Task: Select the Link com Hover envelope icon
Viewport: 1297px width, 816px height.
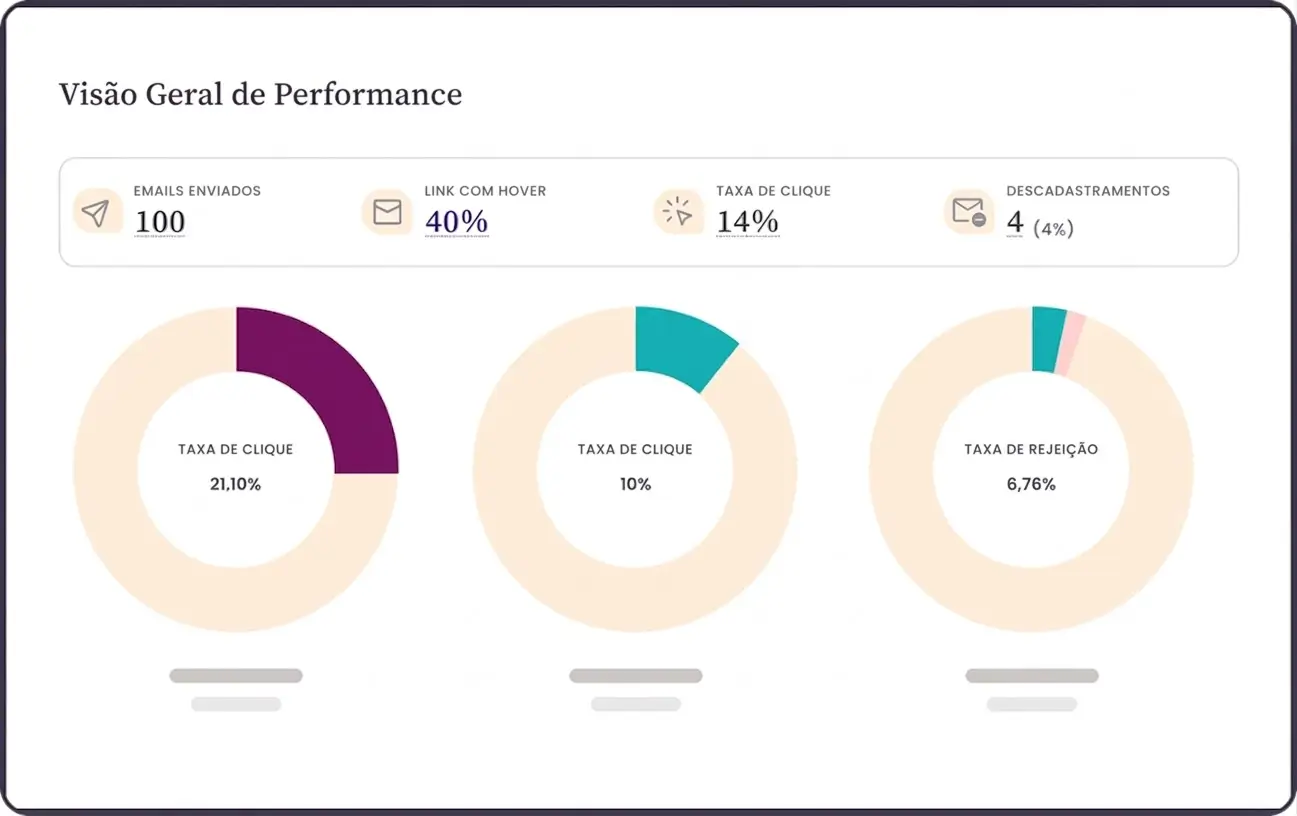Action: pyautogui.click(x=386, y=210)
